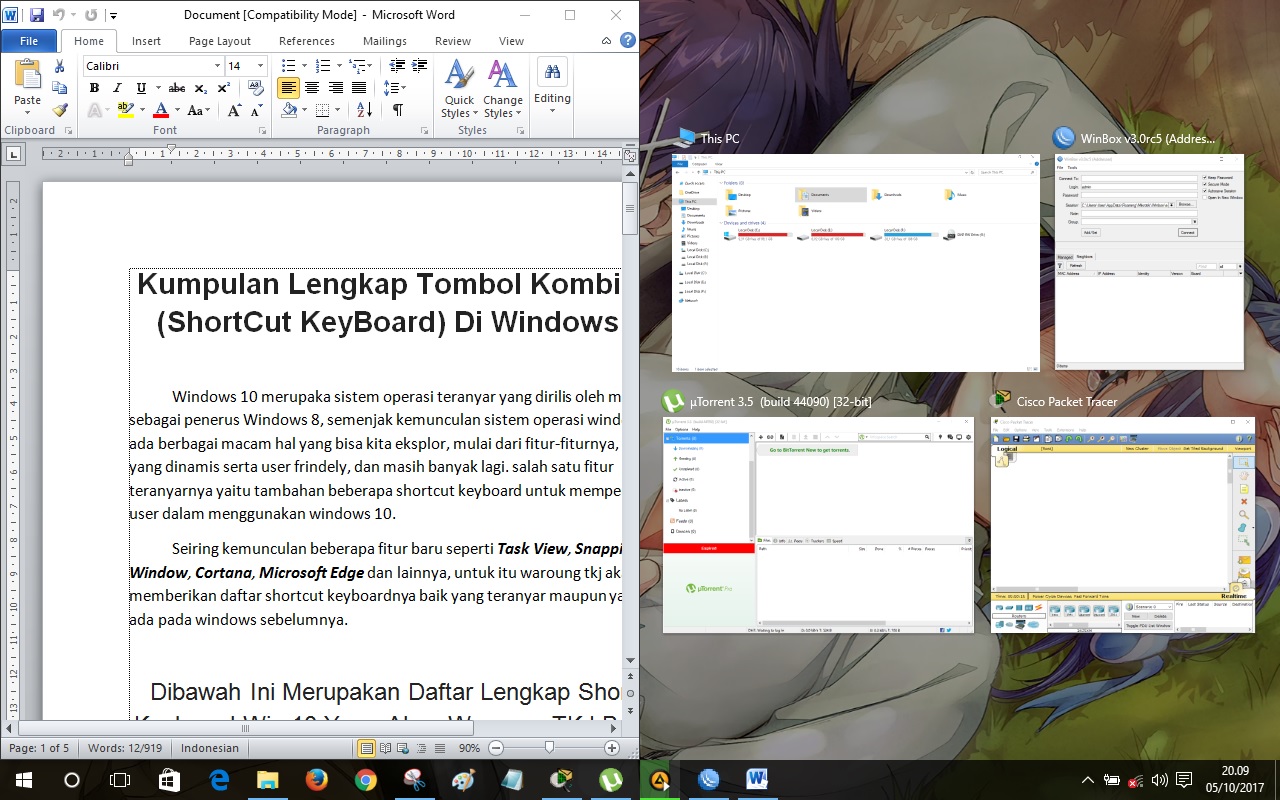Viewport: 1280px width, 800px height.
Task: Adjust the zoom slider in Word's status bar
Action: tap(549, 747)
